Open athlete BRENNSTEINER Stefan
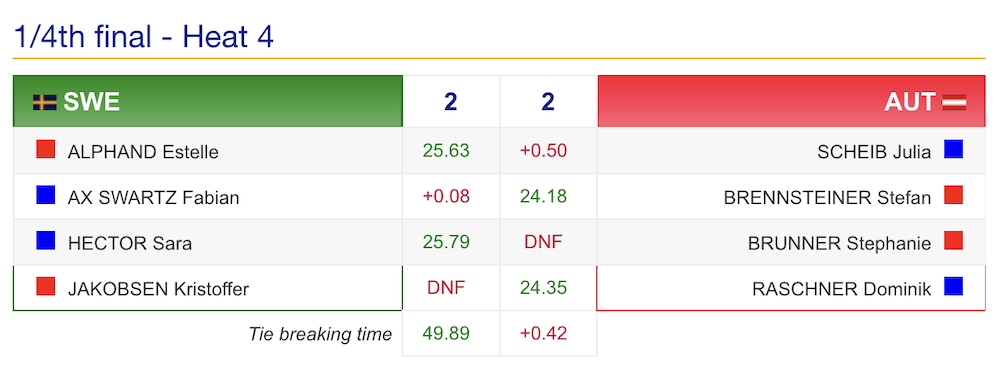 point(827,198)
